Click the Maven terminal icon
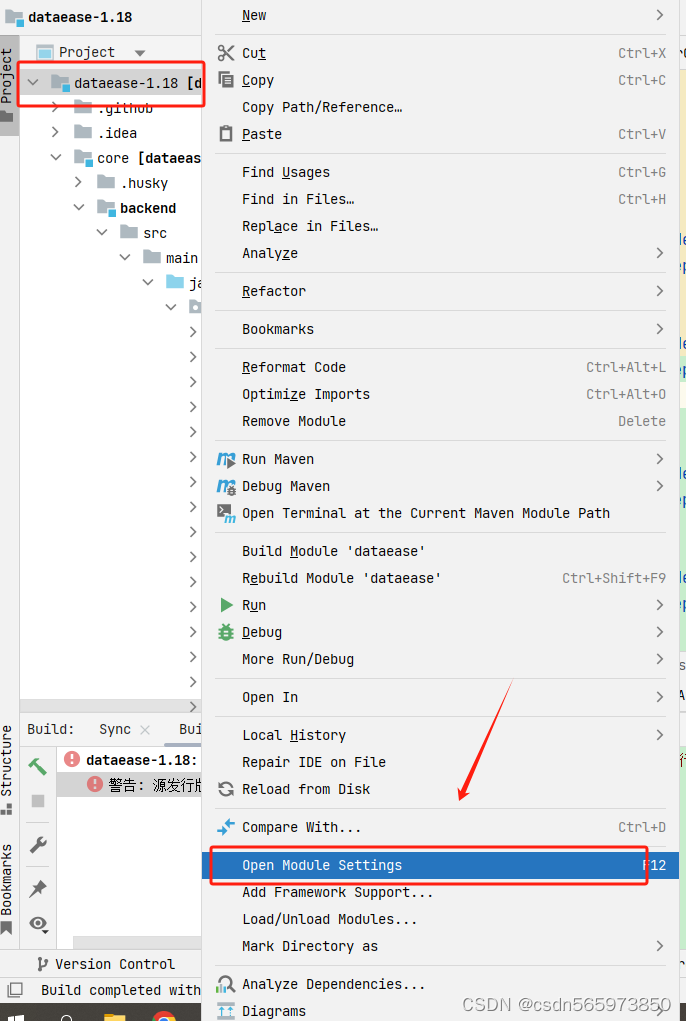Image resolution: width=686 pixels, height=1021 pixels. [226, 513]
